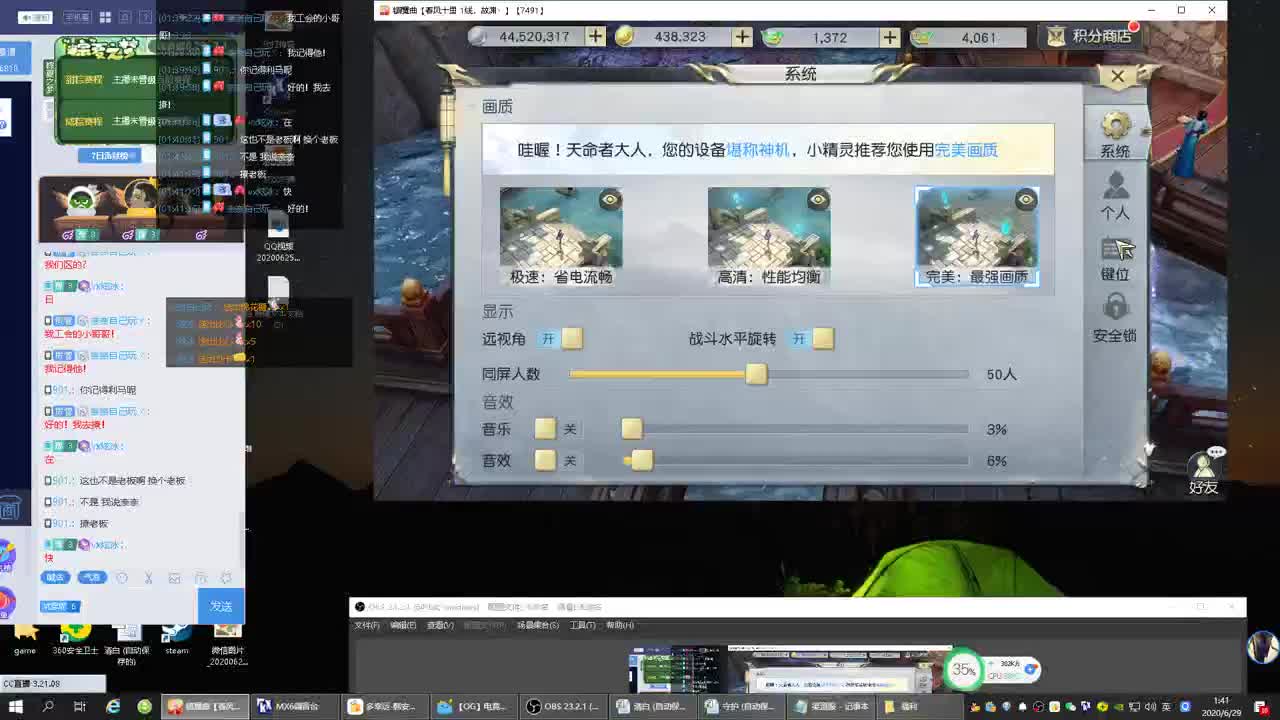Add silver via plus next to 44,520,317
Viewport: 1280px width, 720px height.
[595, 36]
